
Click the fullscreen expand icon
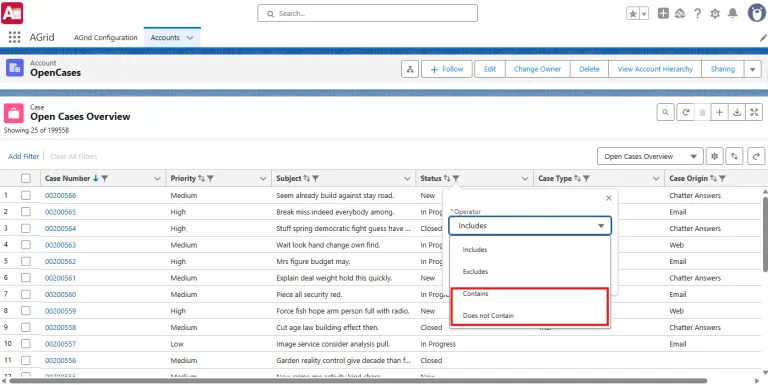754,112
